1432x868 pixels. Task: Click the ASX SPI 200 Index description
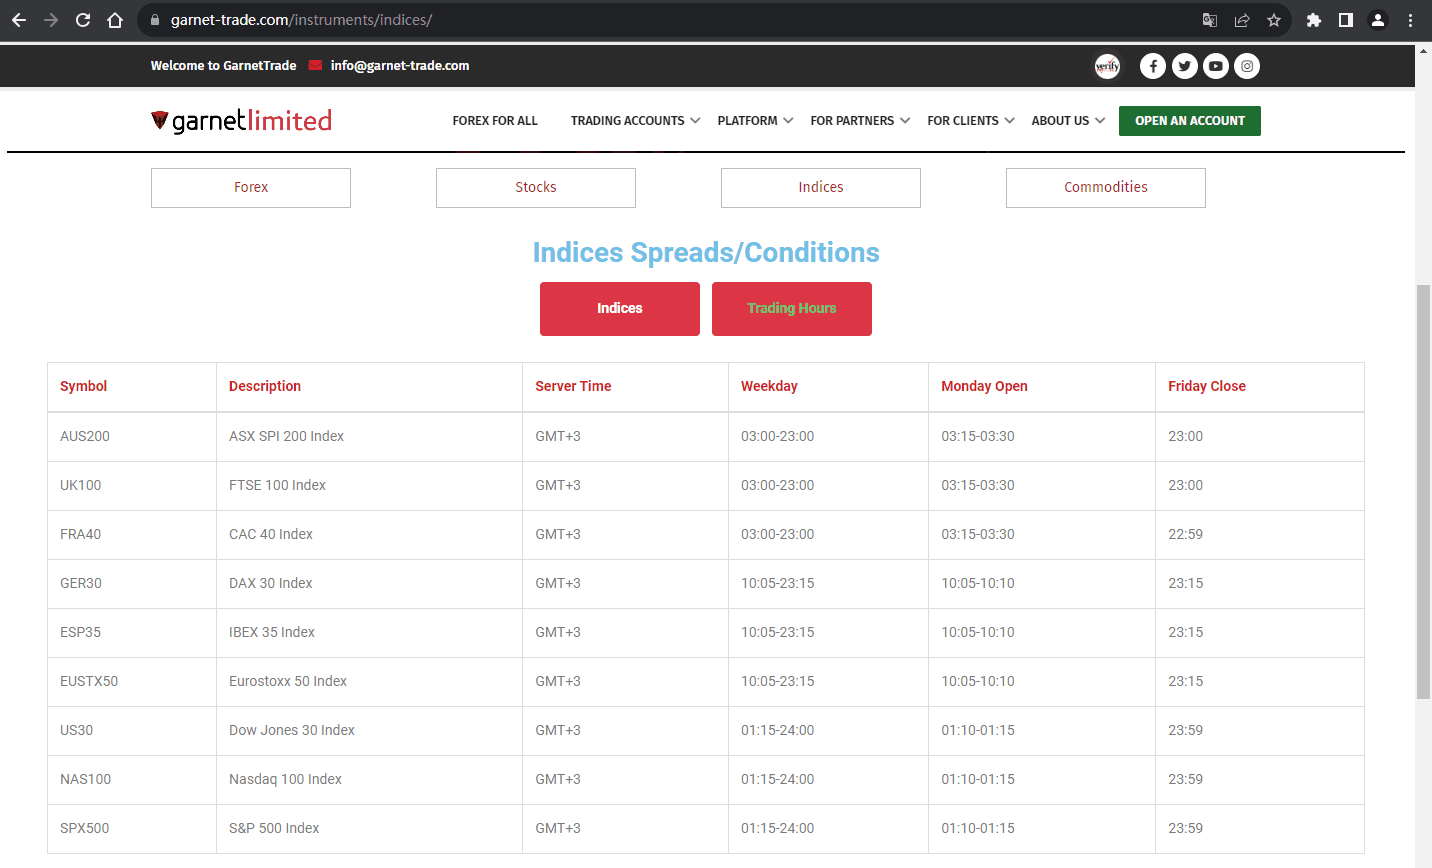pyautogui.click(x=286, y=436)
